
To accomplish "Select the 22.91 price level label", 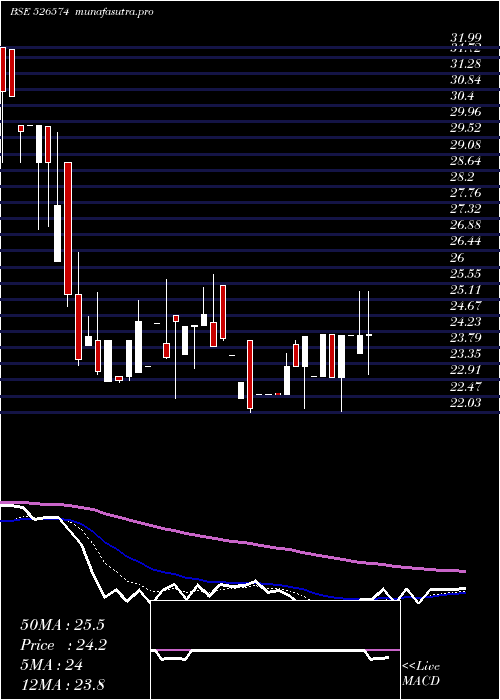I will [465, 371].
